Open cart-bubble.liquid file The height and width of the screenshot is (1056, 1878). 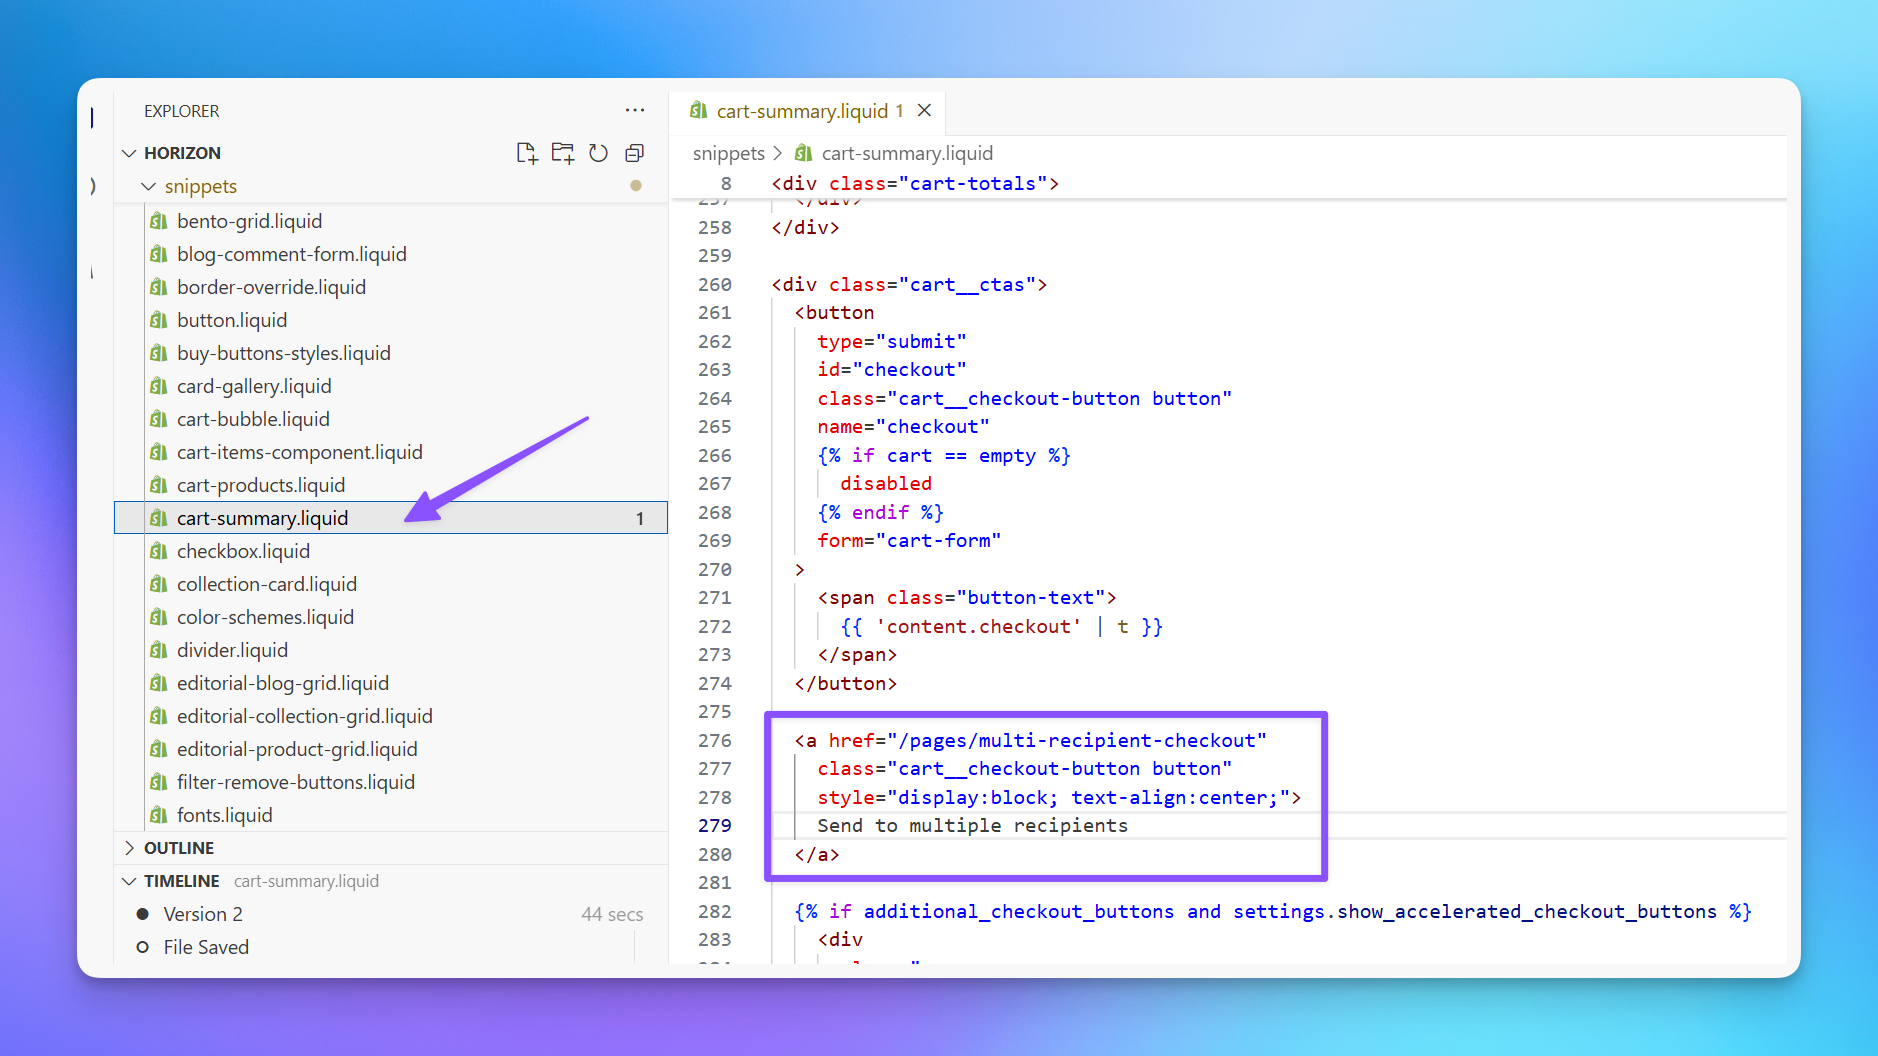tap(253, 419)
